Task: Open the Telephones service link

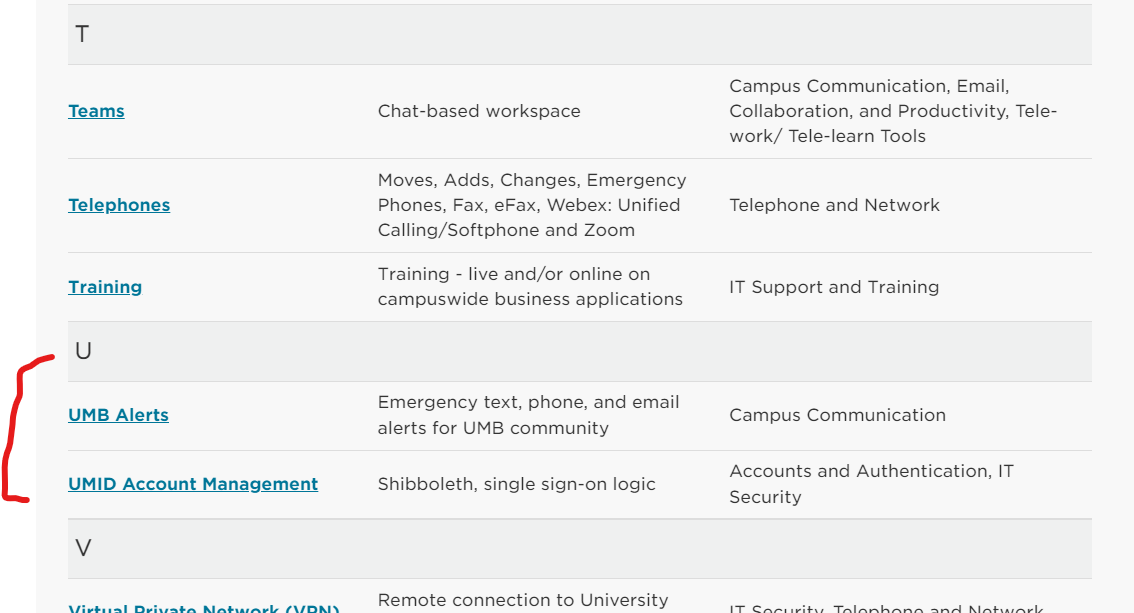Action: 119,205
